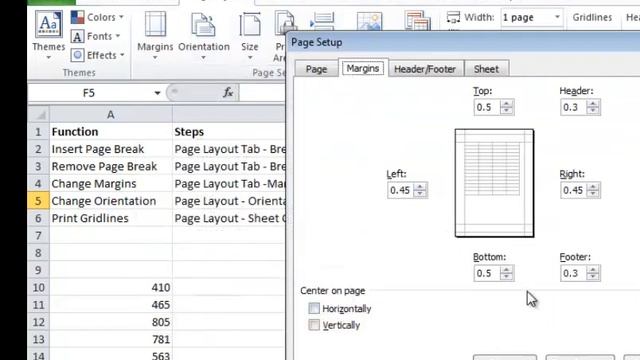Click the margins page preview thumbnail
This screenshot has width=640, height=360.
494,183
